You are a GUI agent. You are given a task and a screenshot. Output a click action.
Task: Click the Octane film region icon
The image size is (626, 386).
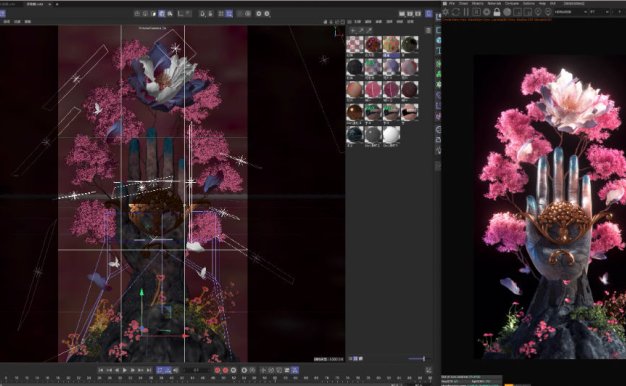coord(528,12)
